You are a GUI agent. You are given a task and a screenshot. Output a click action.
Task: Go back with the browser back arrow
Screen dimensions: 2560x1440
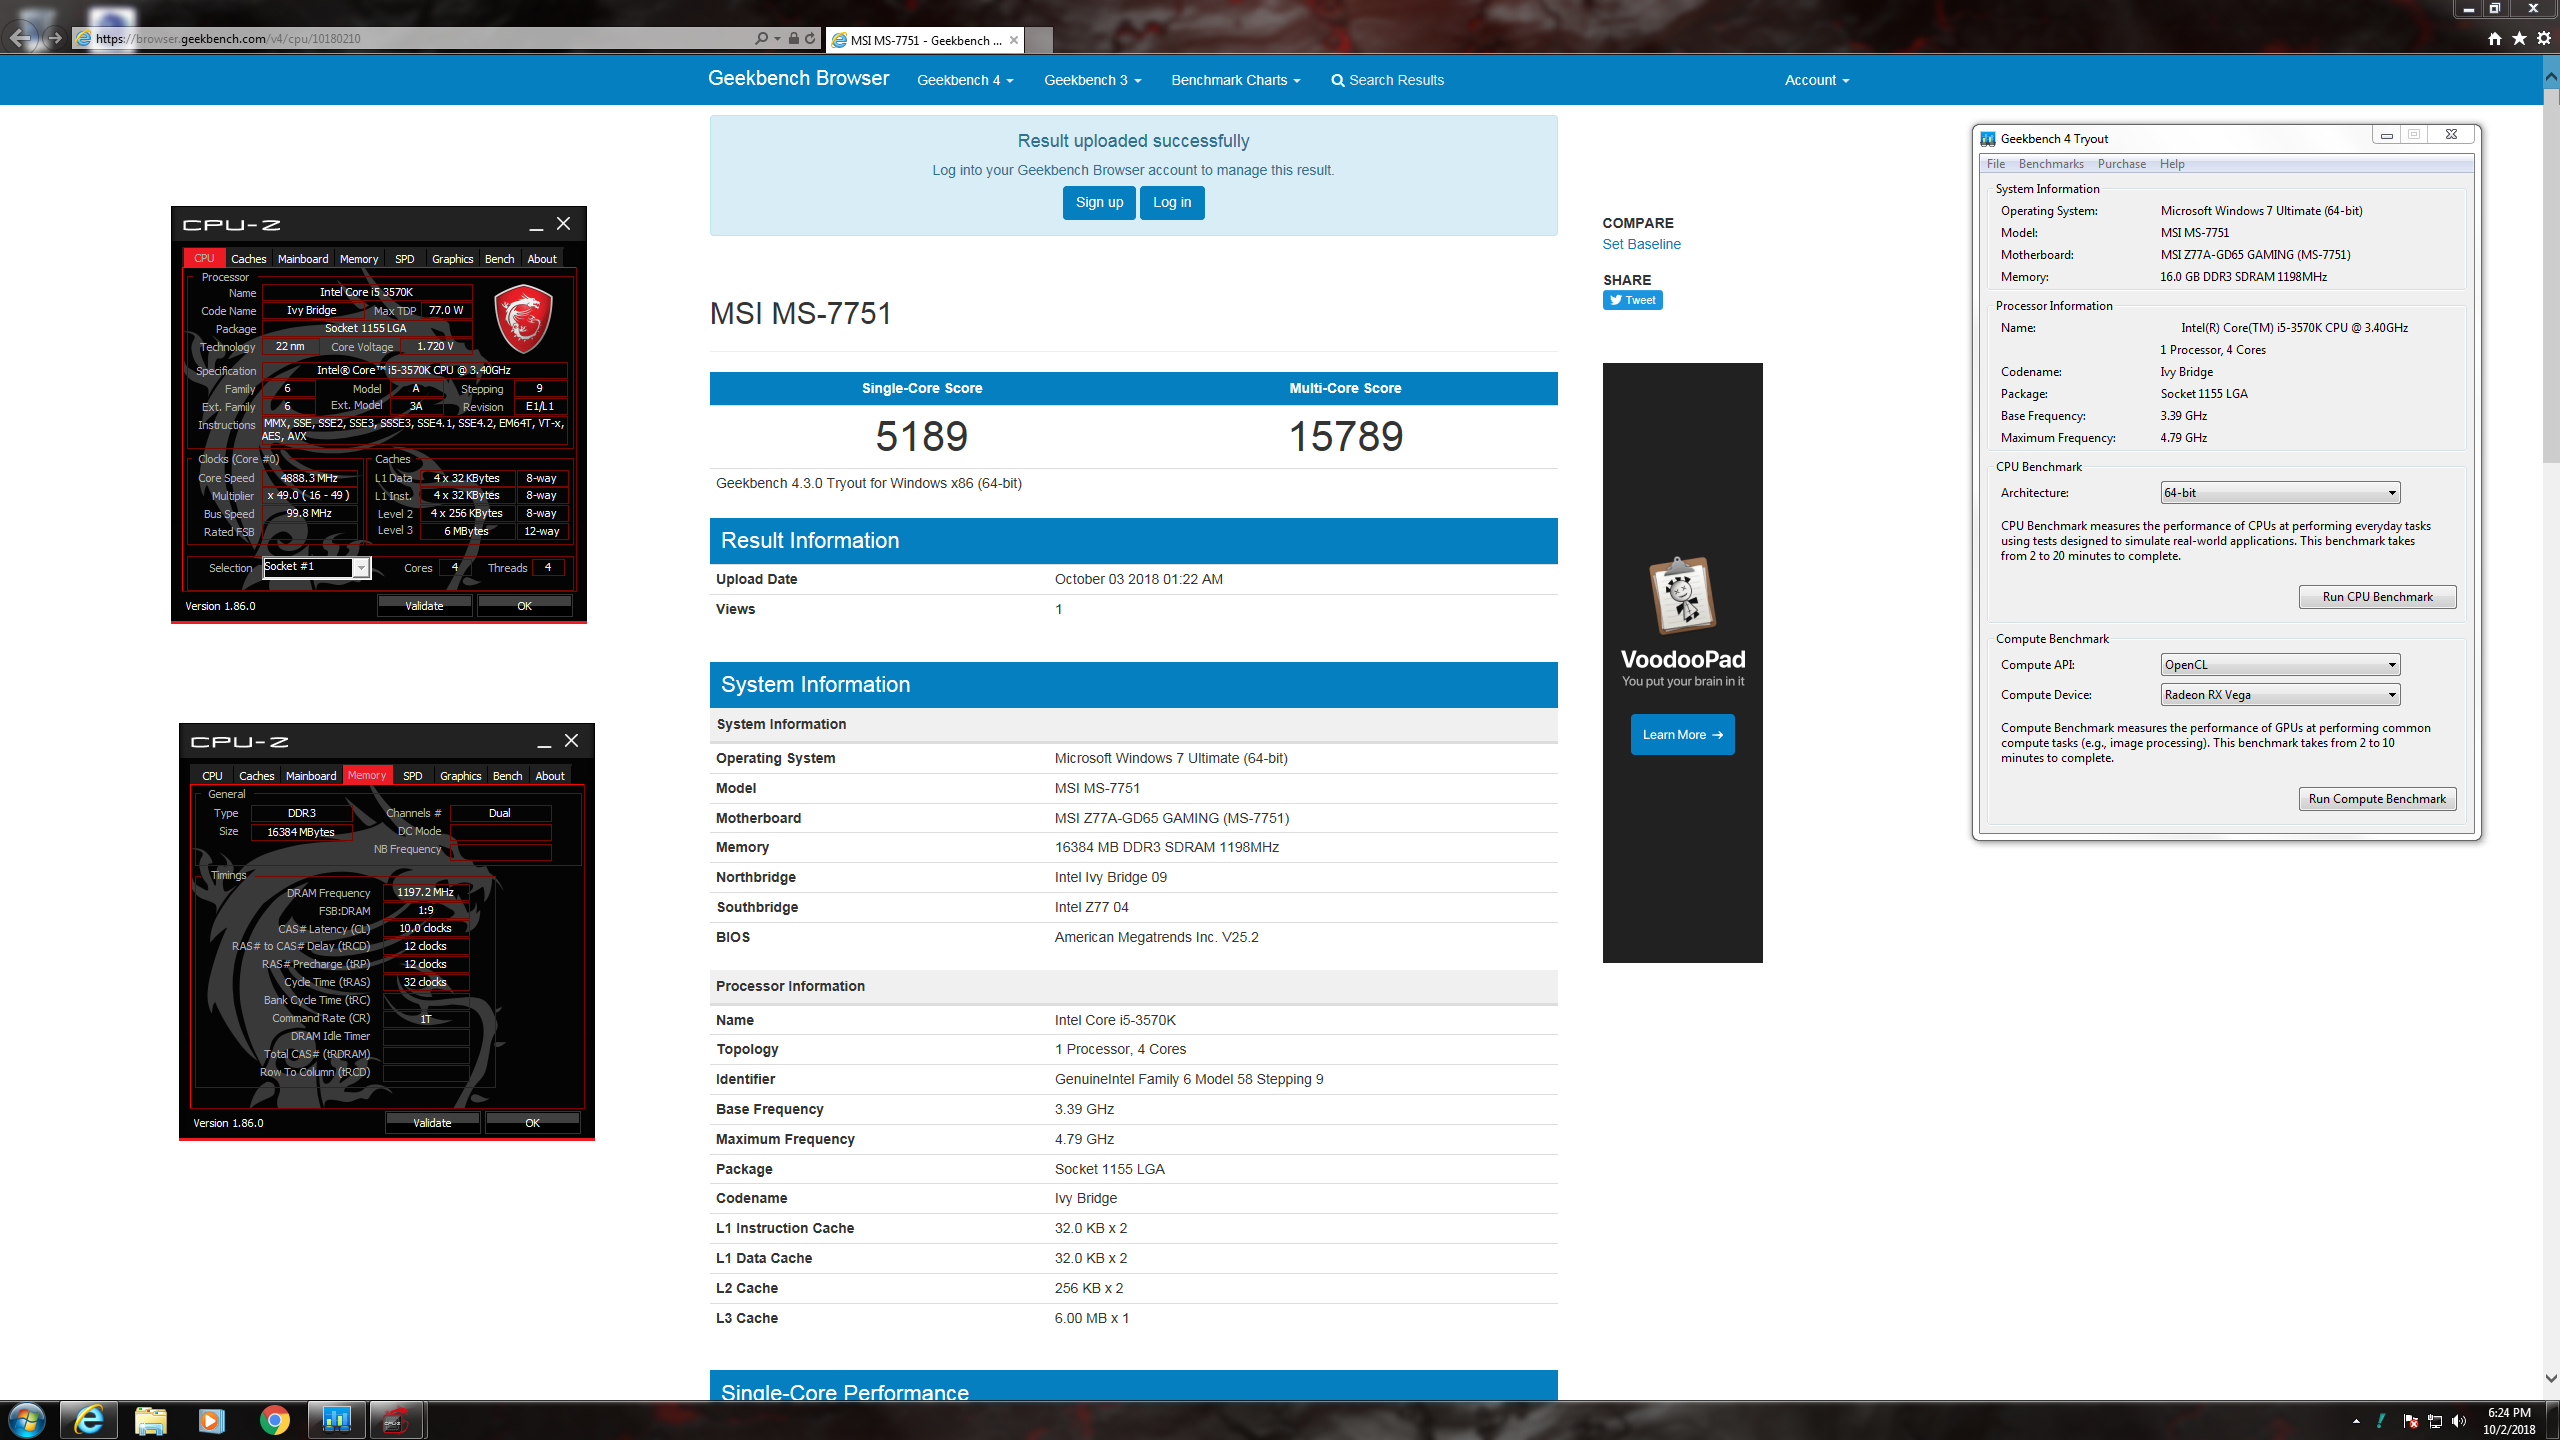(21, 38)
